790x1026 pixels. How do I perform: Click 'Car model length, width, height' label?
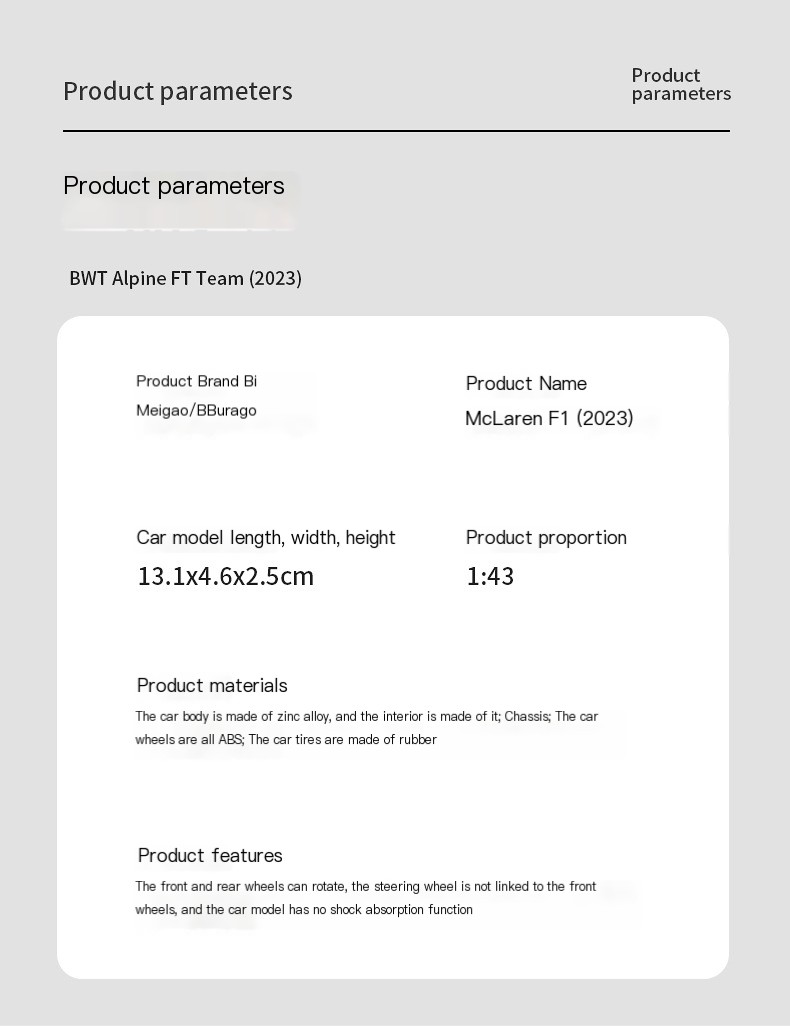tap(266, 538)
